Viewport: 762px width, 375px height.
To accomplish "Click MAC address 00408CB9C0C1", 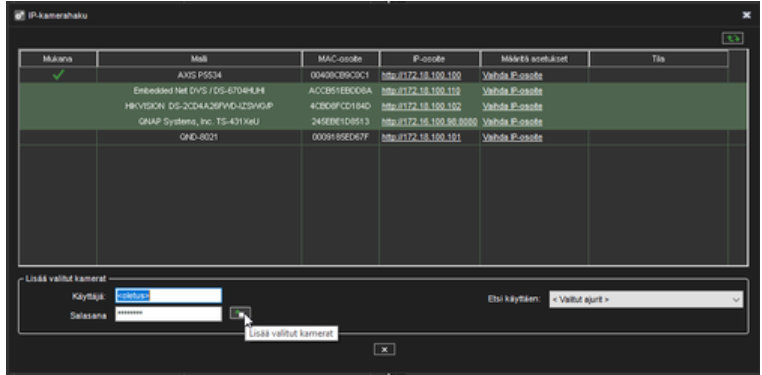I will click(340, 75).
